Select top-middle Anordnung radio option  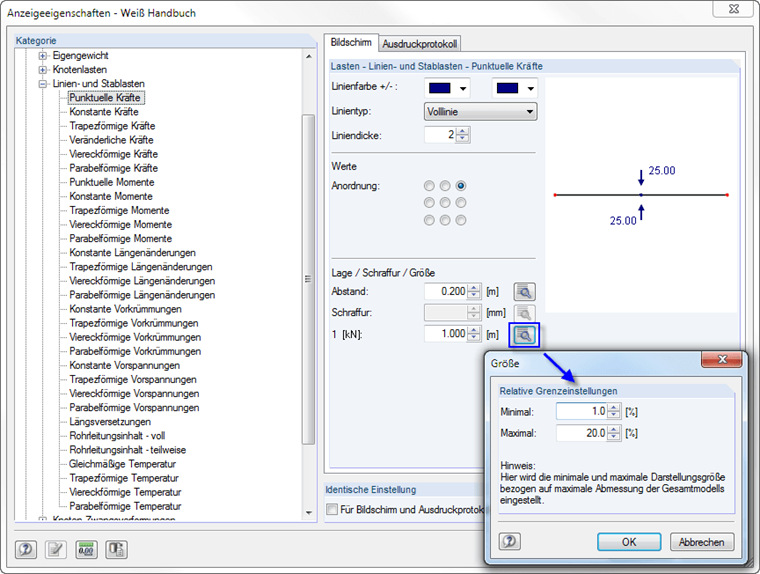tap(445, 186)
